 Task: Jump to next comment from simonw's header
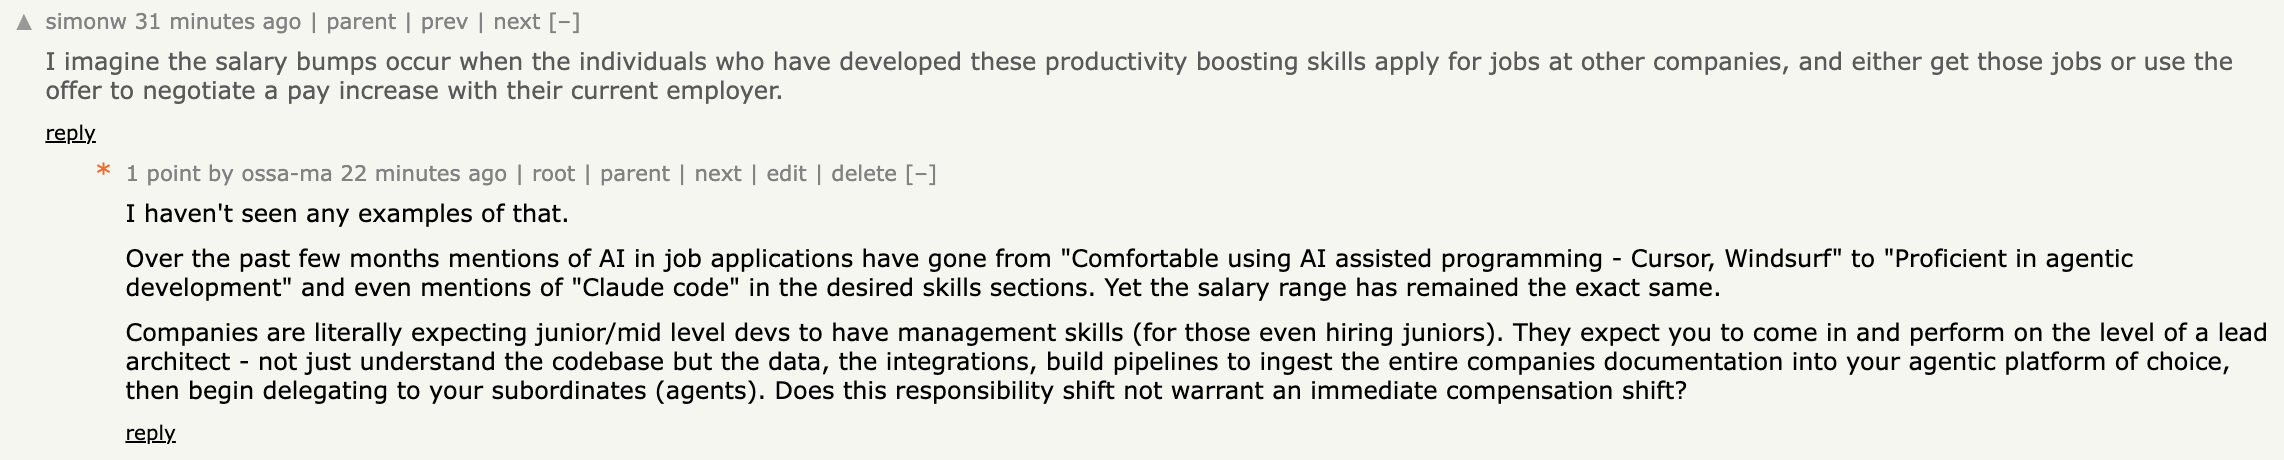click(516, 22)
